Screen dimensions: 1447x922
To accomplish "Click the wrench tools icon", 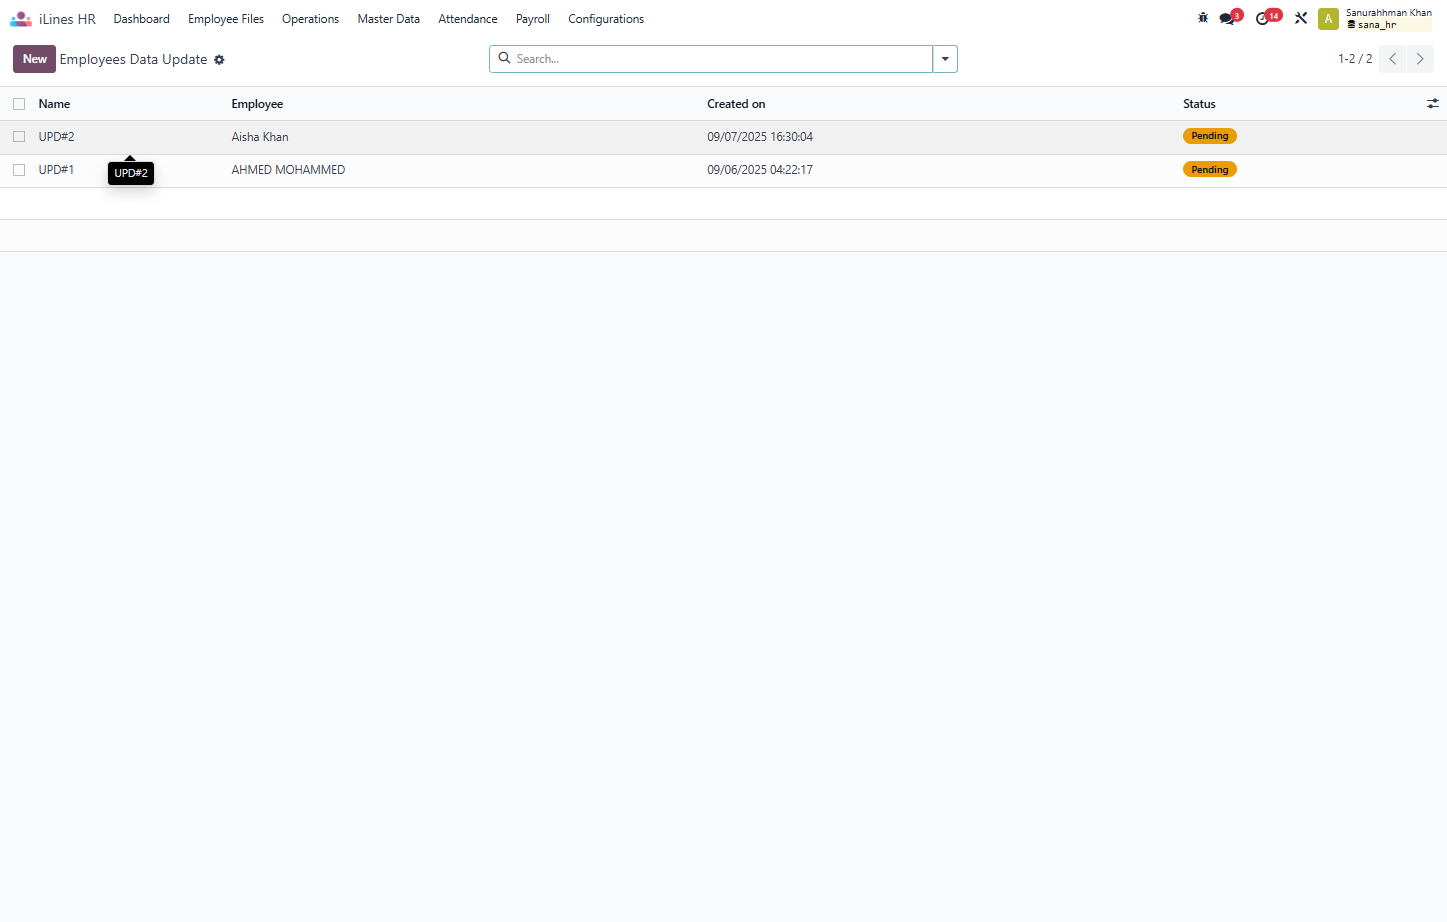I will click(1301, 18).
